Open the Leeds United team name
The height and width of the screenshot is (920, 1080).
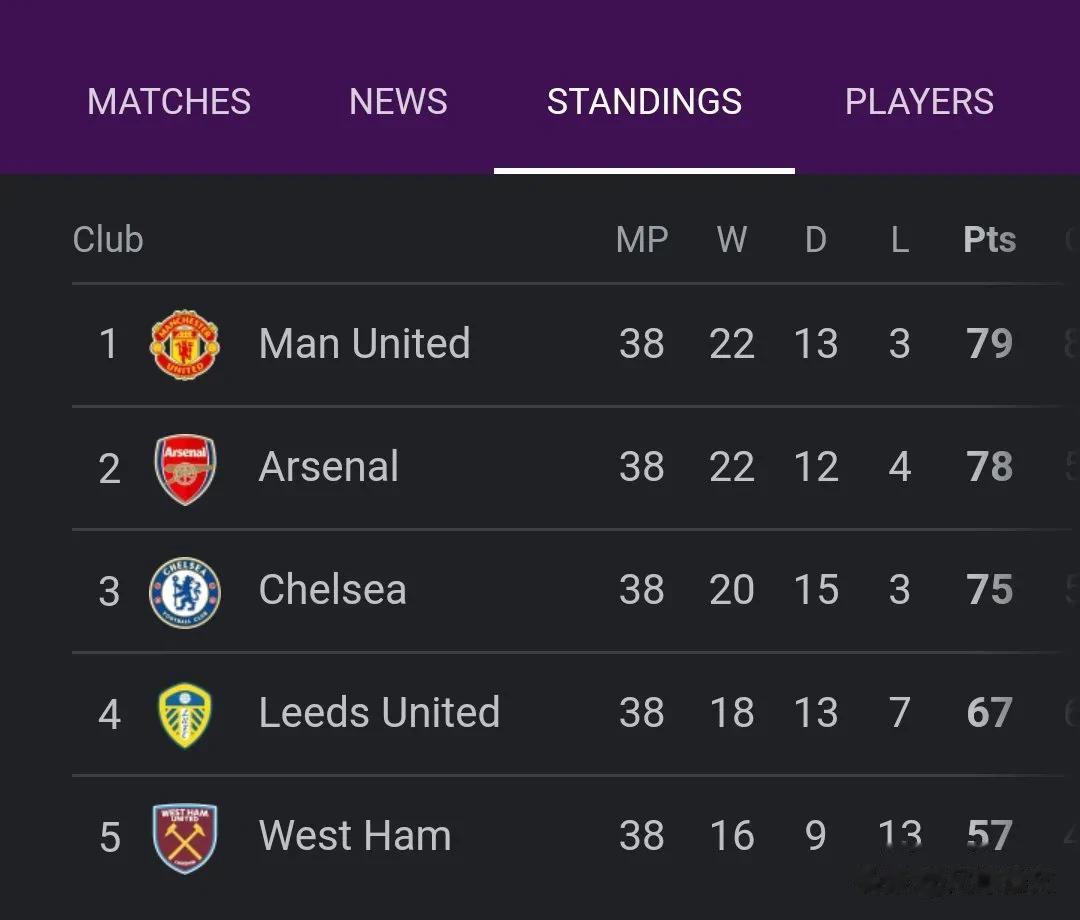pyautogui.click(x=380, y=712)
